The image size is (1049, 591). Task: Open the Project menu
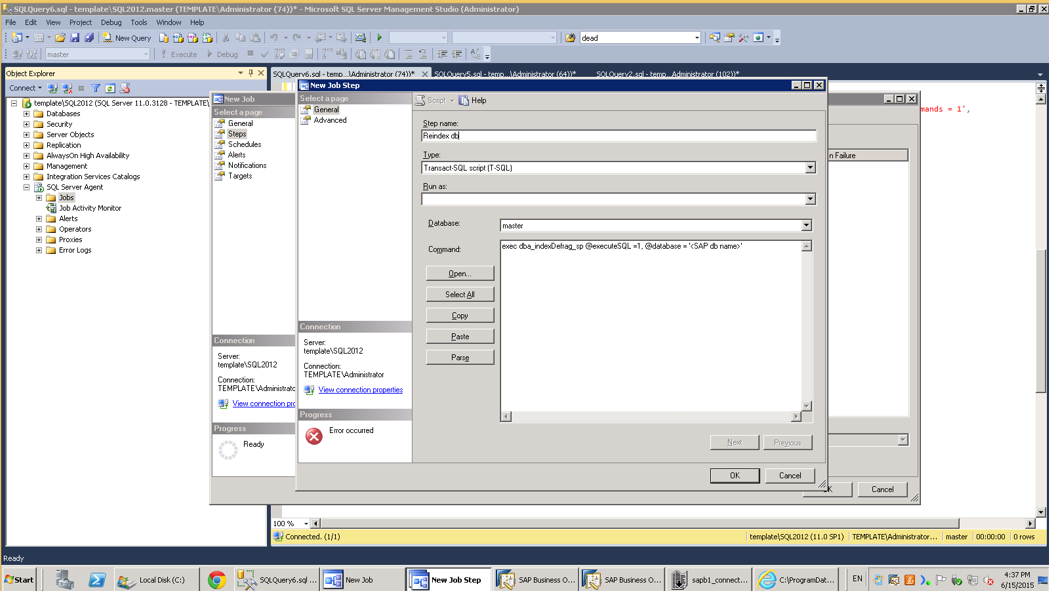coord(80,22)
